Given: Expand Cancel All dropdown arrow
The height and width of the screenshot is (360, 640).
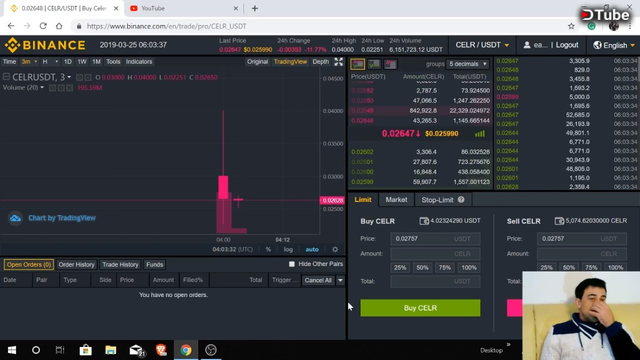Looking at the screenshot, I should tap(340, 280).
